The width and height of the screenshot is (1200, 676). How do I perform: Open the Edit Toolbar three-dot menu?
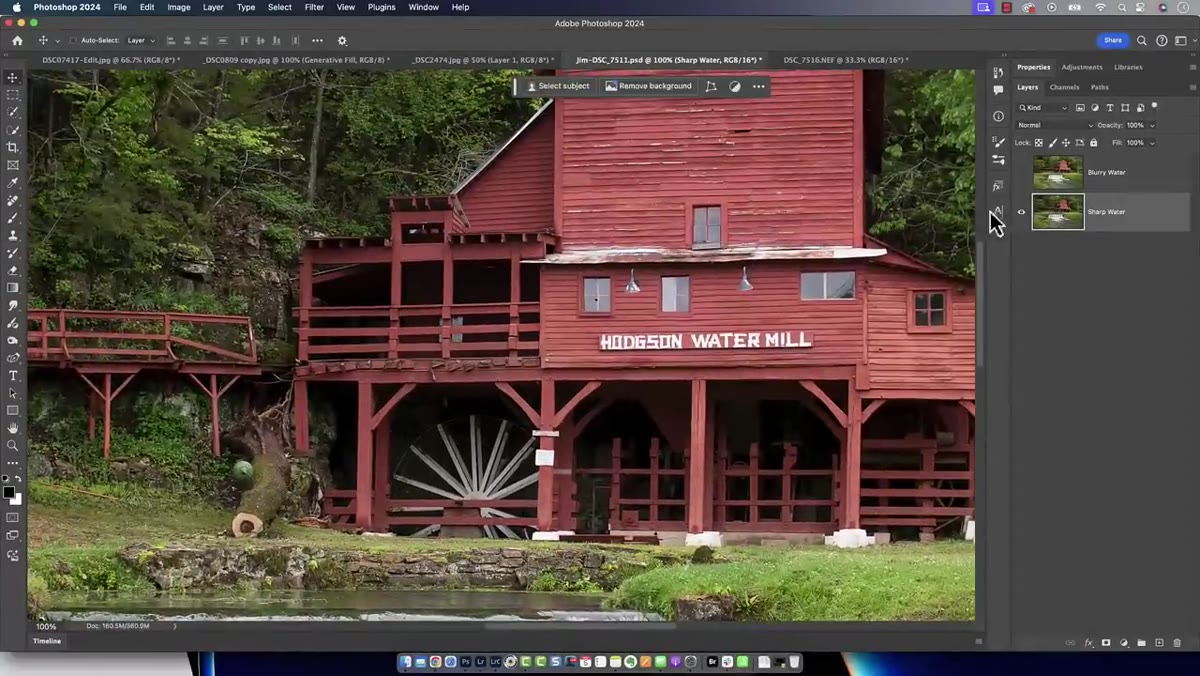[13, 463]
